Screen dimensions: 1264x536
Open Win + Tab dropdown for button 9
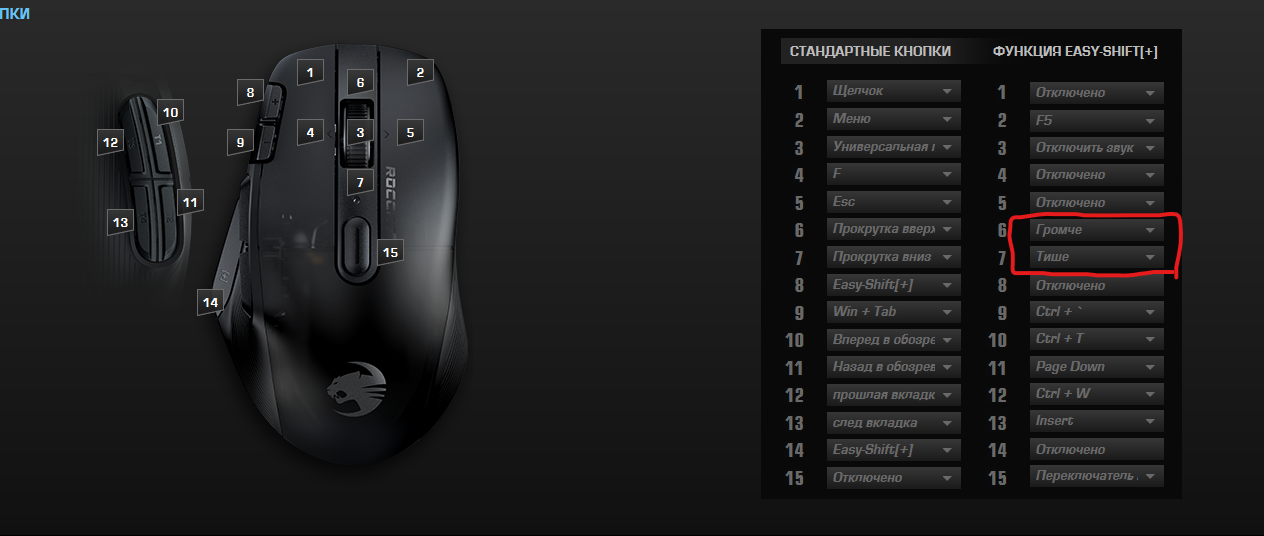tap(894, 312)
